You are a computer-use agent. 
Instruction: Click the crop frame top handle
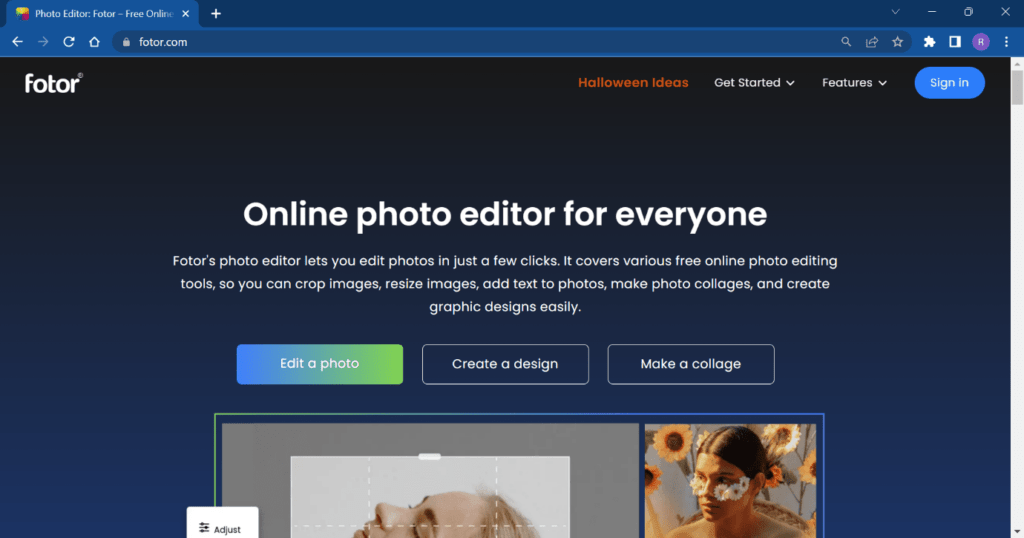(x=430, y=456)
